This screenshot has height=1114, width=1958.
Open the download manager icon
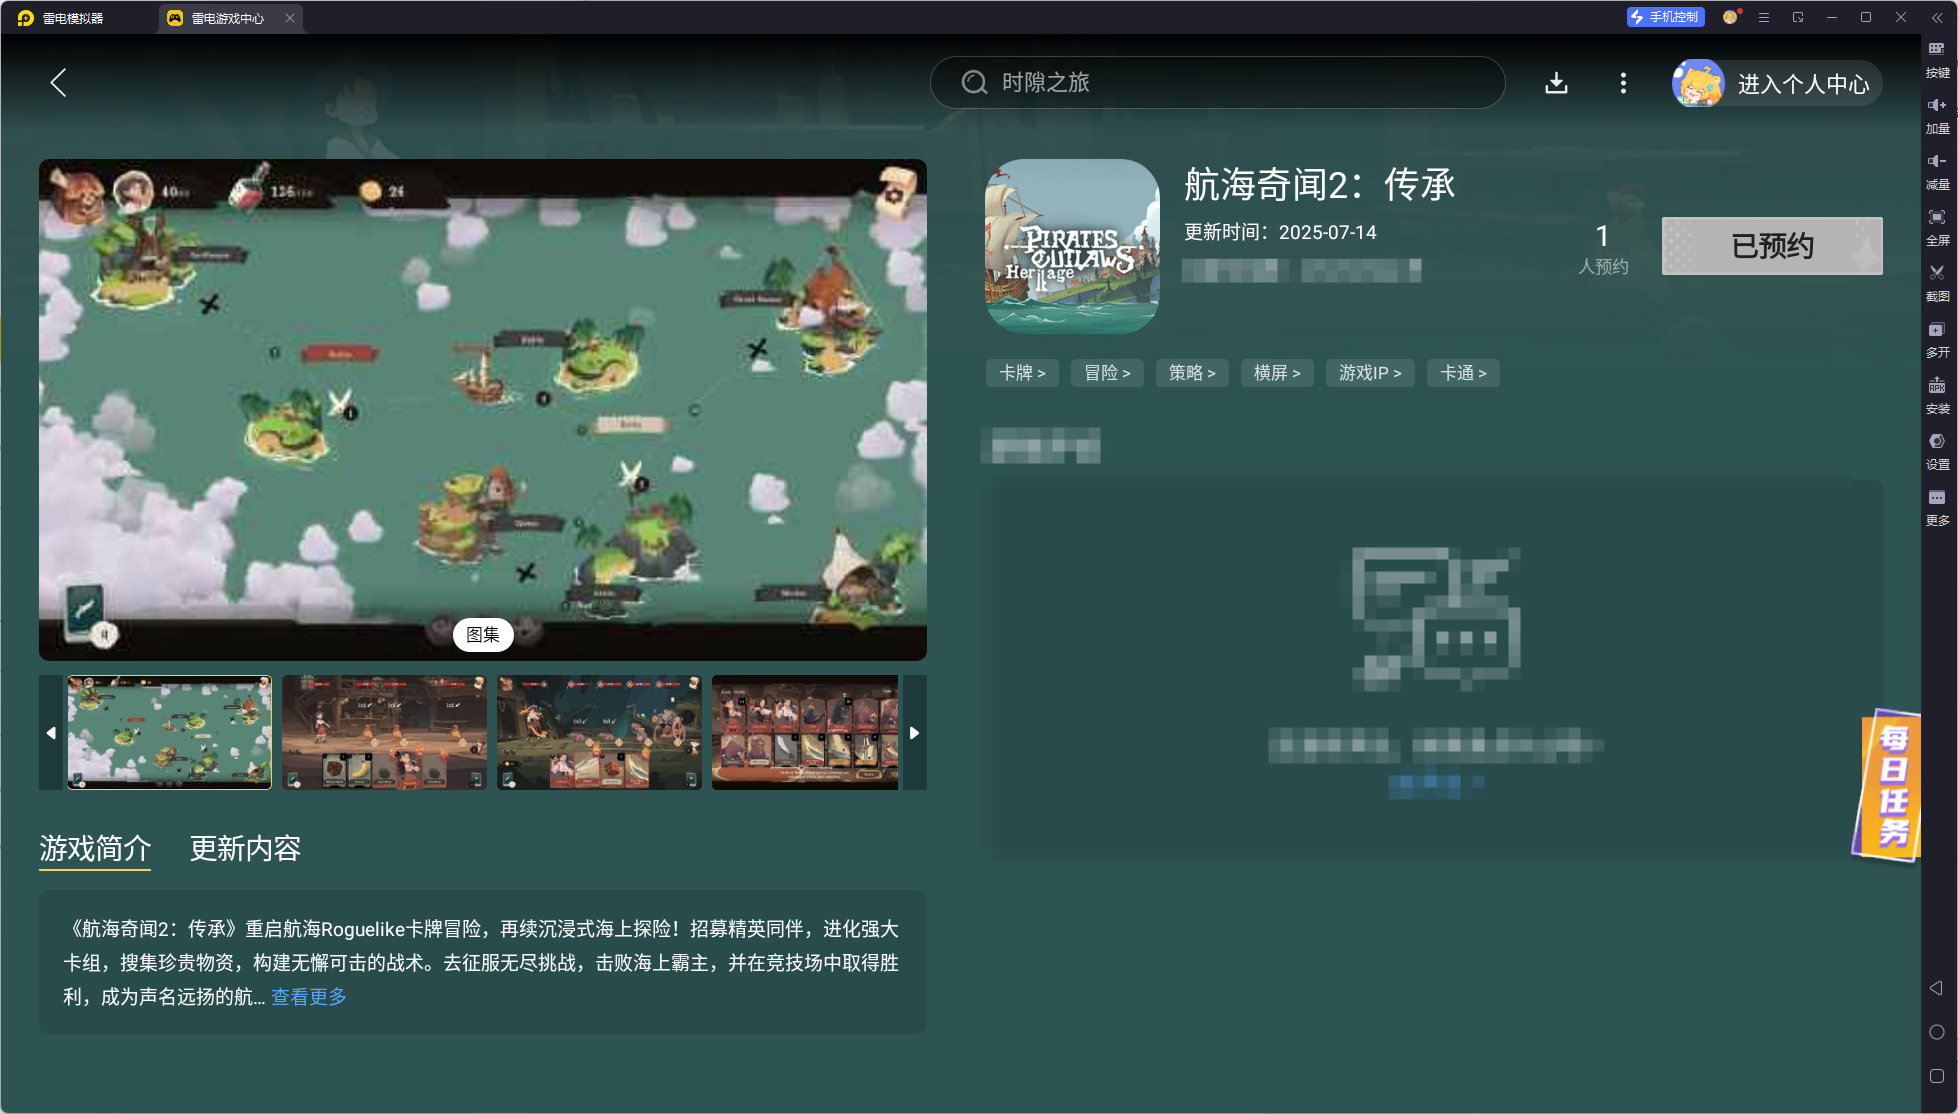pyautogui.click(x=1556, y=83)
